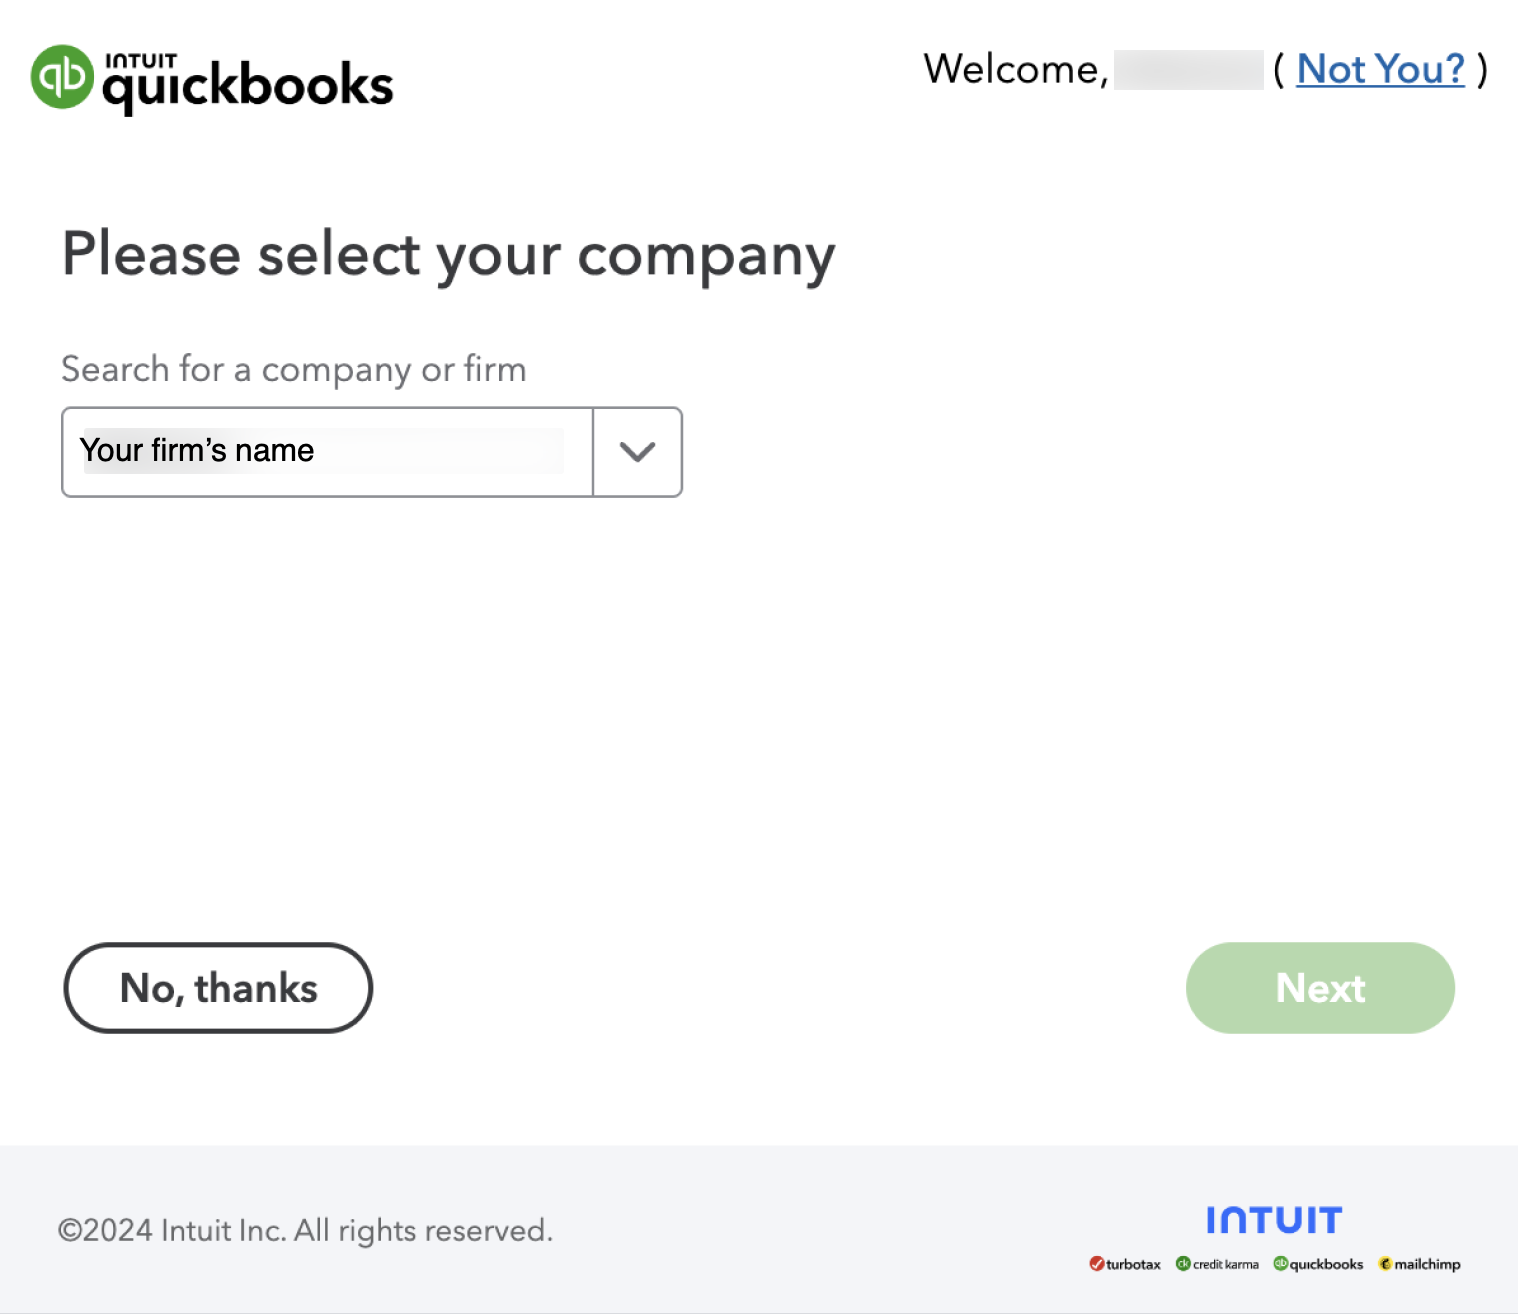This screenshot has height=1314, width=1518.
Task: Click the Welcome greeting text
Action: point(1015,69)
